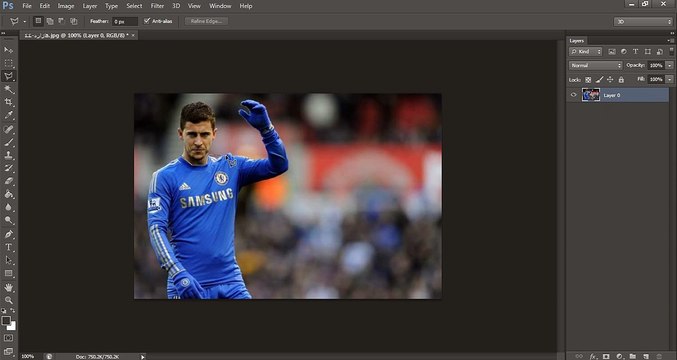The height and width of the screenshot is (360, 677).
Task: Select the Hand tool
Action: coord(8,287)
